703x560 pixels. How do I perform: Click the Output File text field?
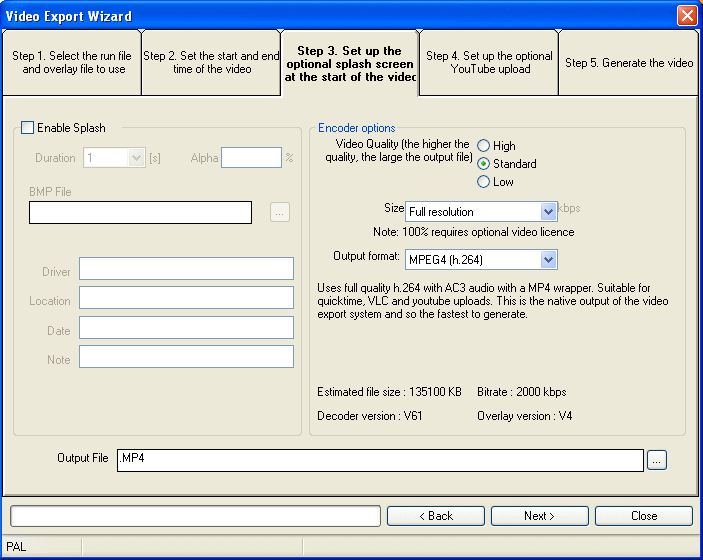[x=380, y=460]
